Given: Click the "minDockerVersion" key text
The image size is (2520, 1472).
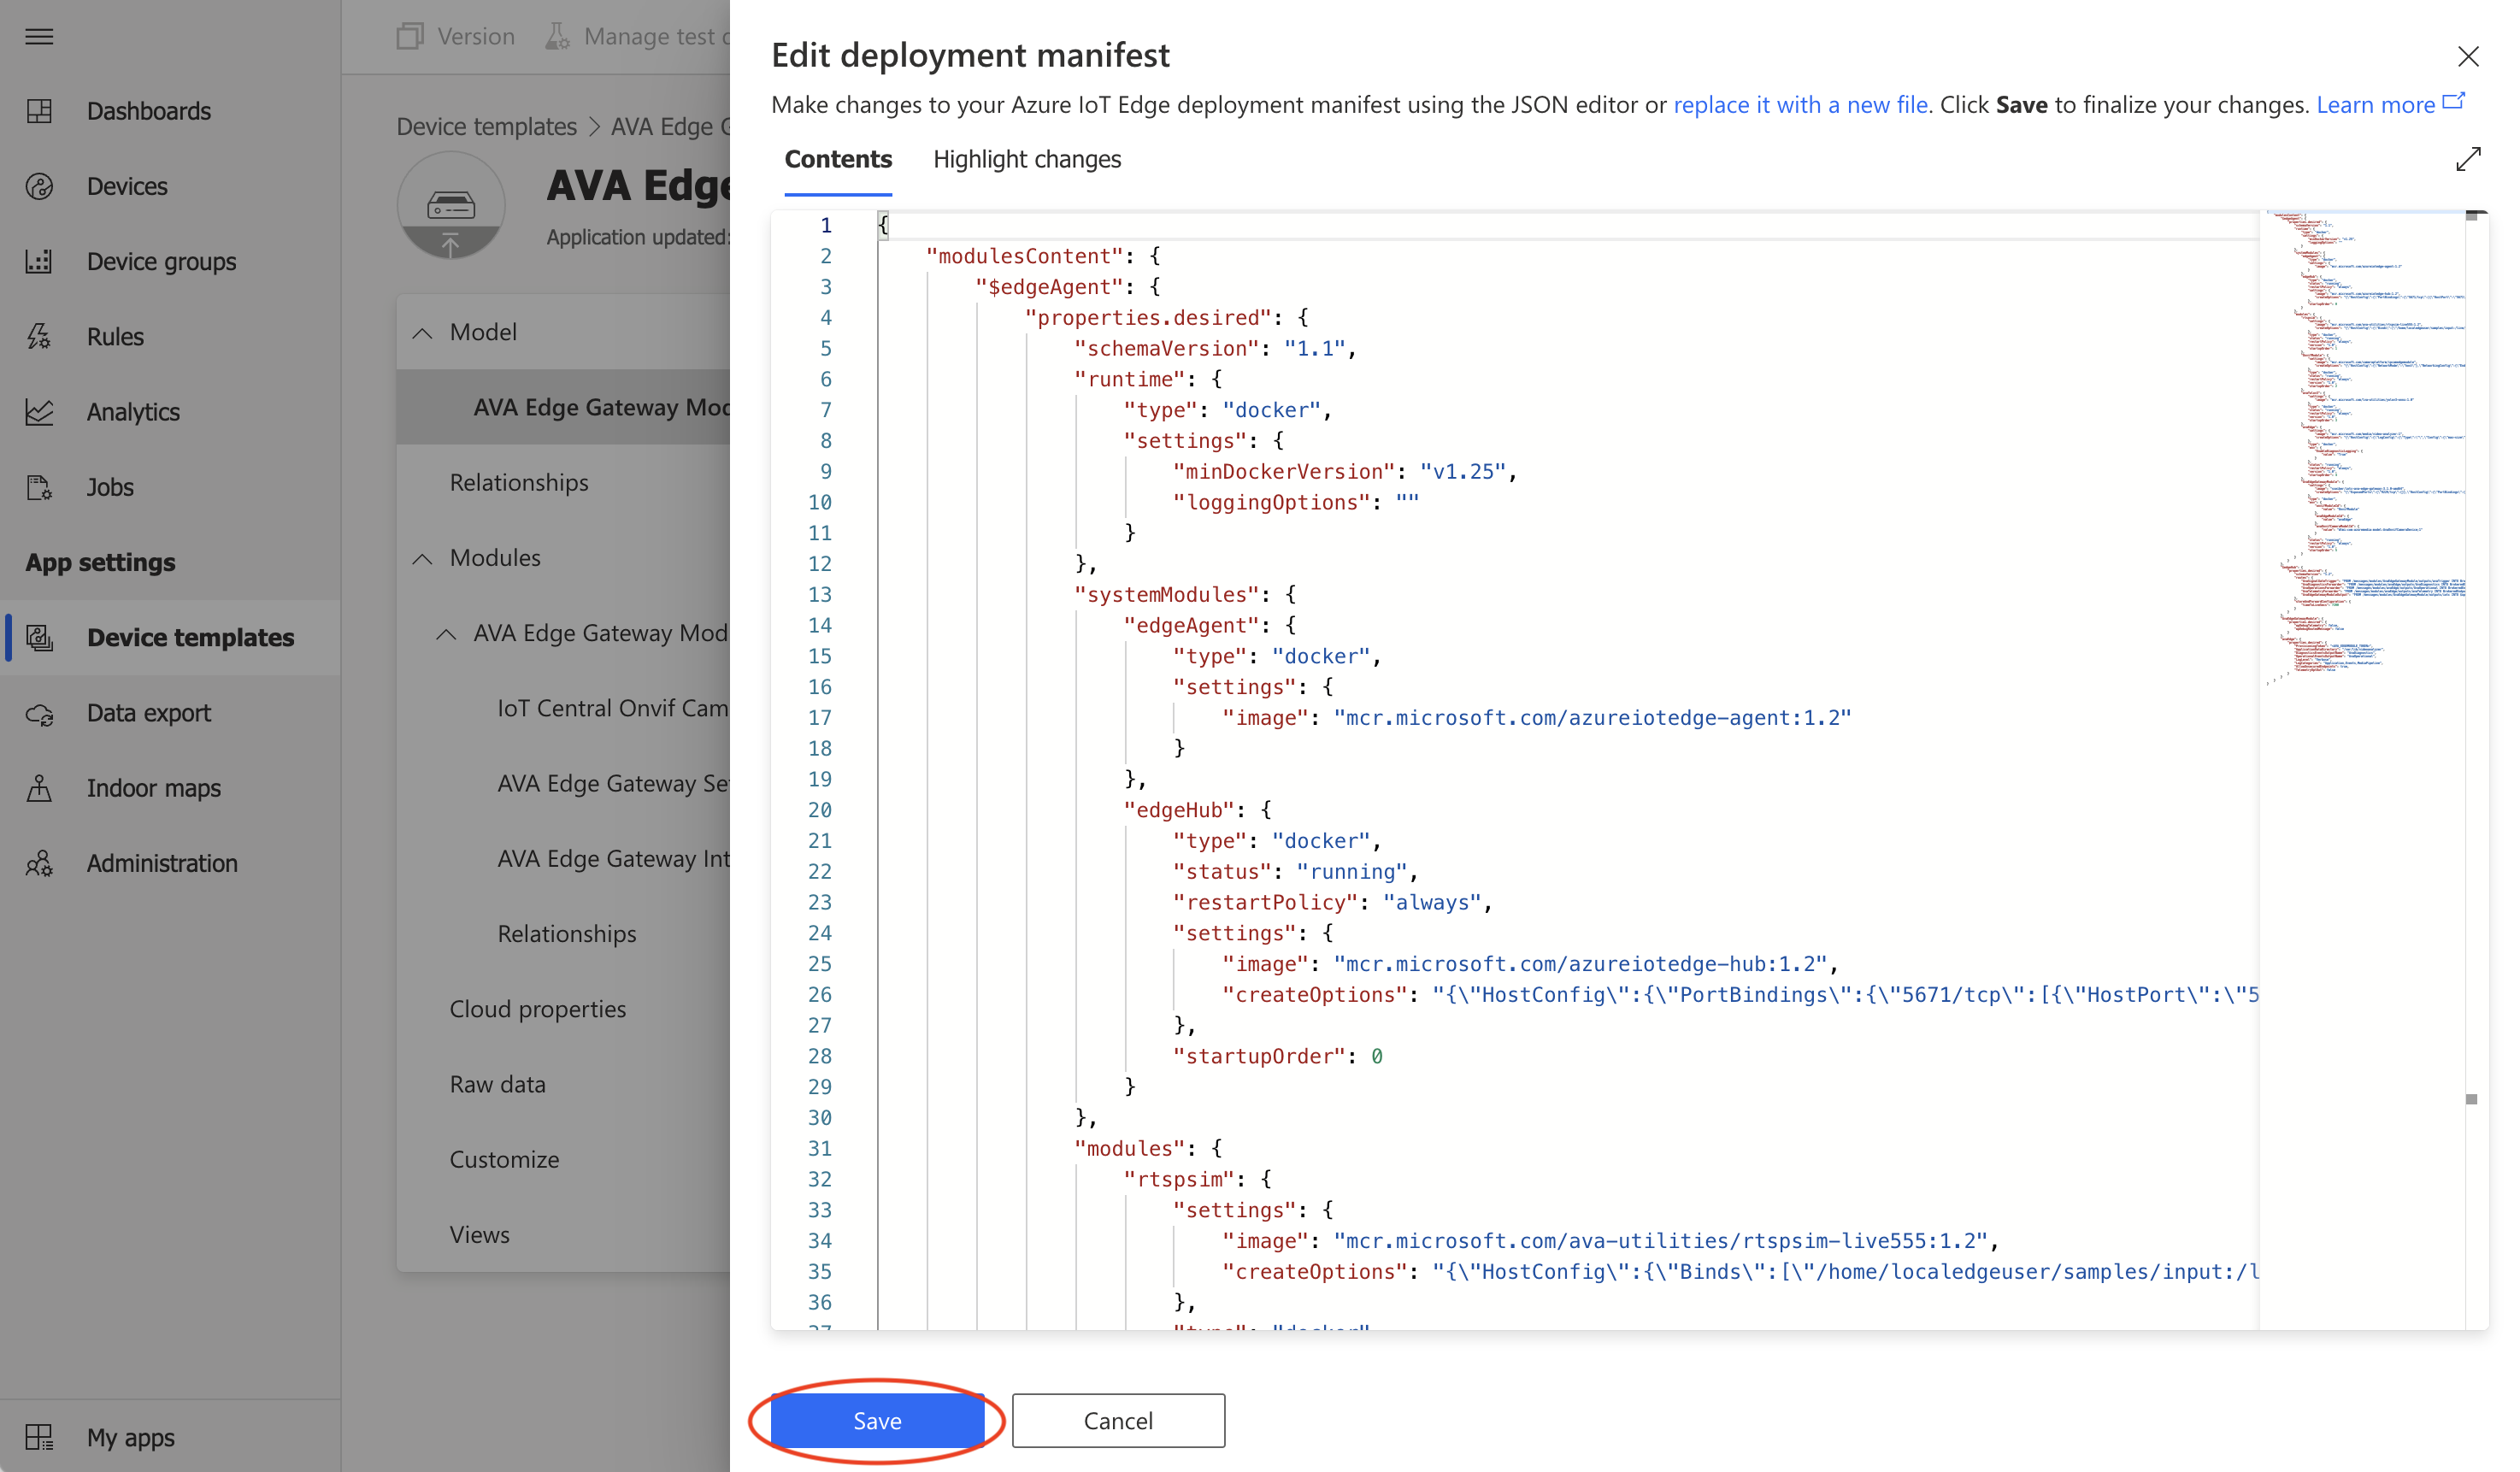Looking at the screenshot, I should pyautogui.click(x=1284, y=471).
